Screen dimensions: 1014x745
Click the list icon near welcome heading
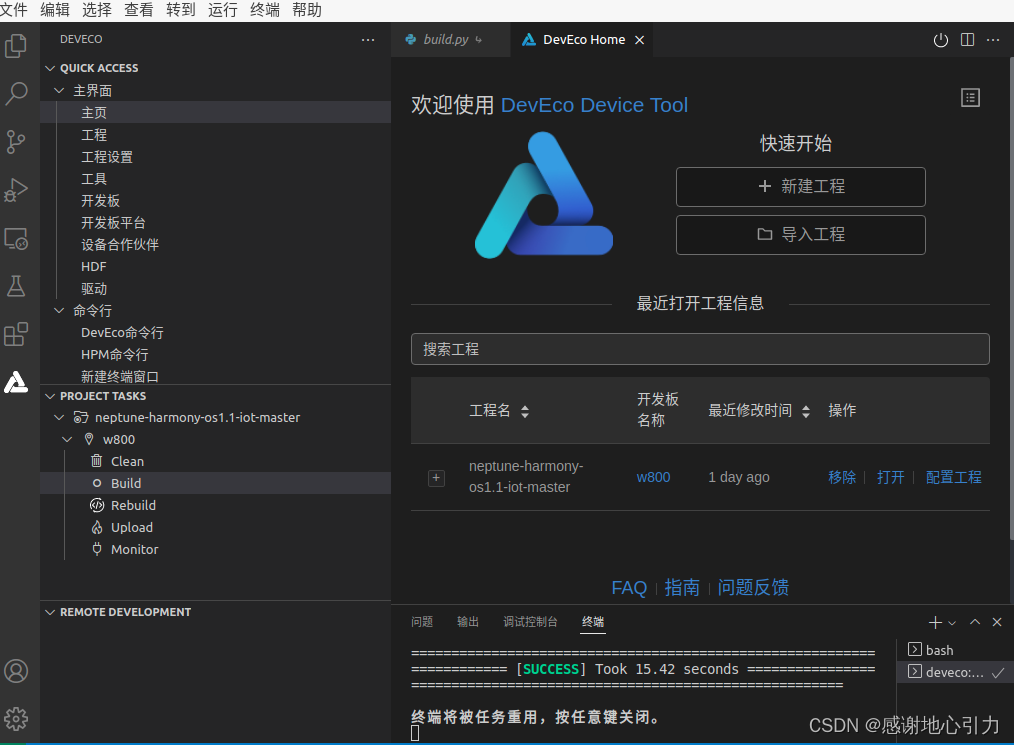pyautogui.click(x=970, y=98)
